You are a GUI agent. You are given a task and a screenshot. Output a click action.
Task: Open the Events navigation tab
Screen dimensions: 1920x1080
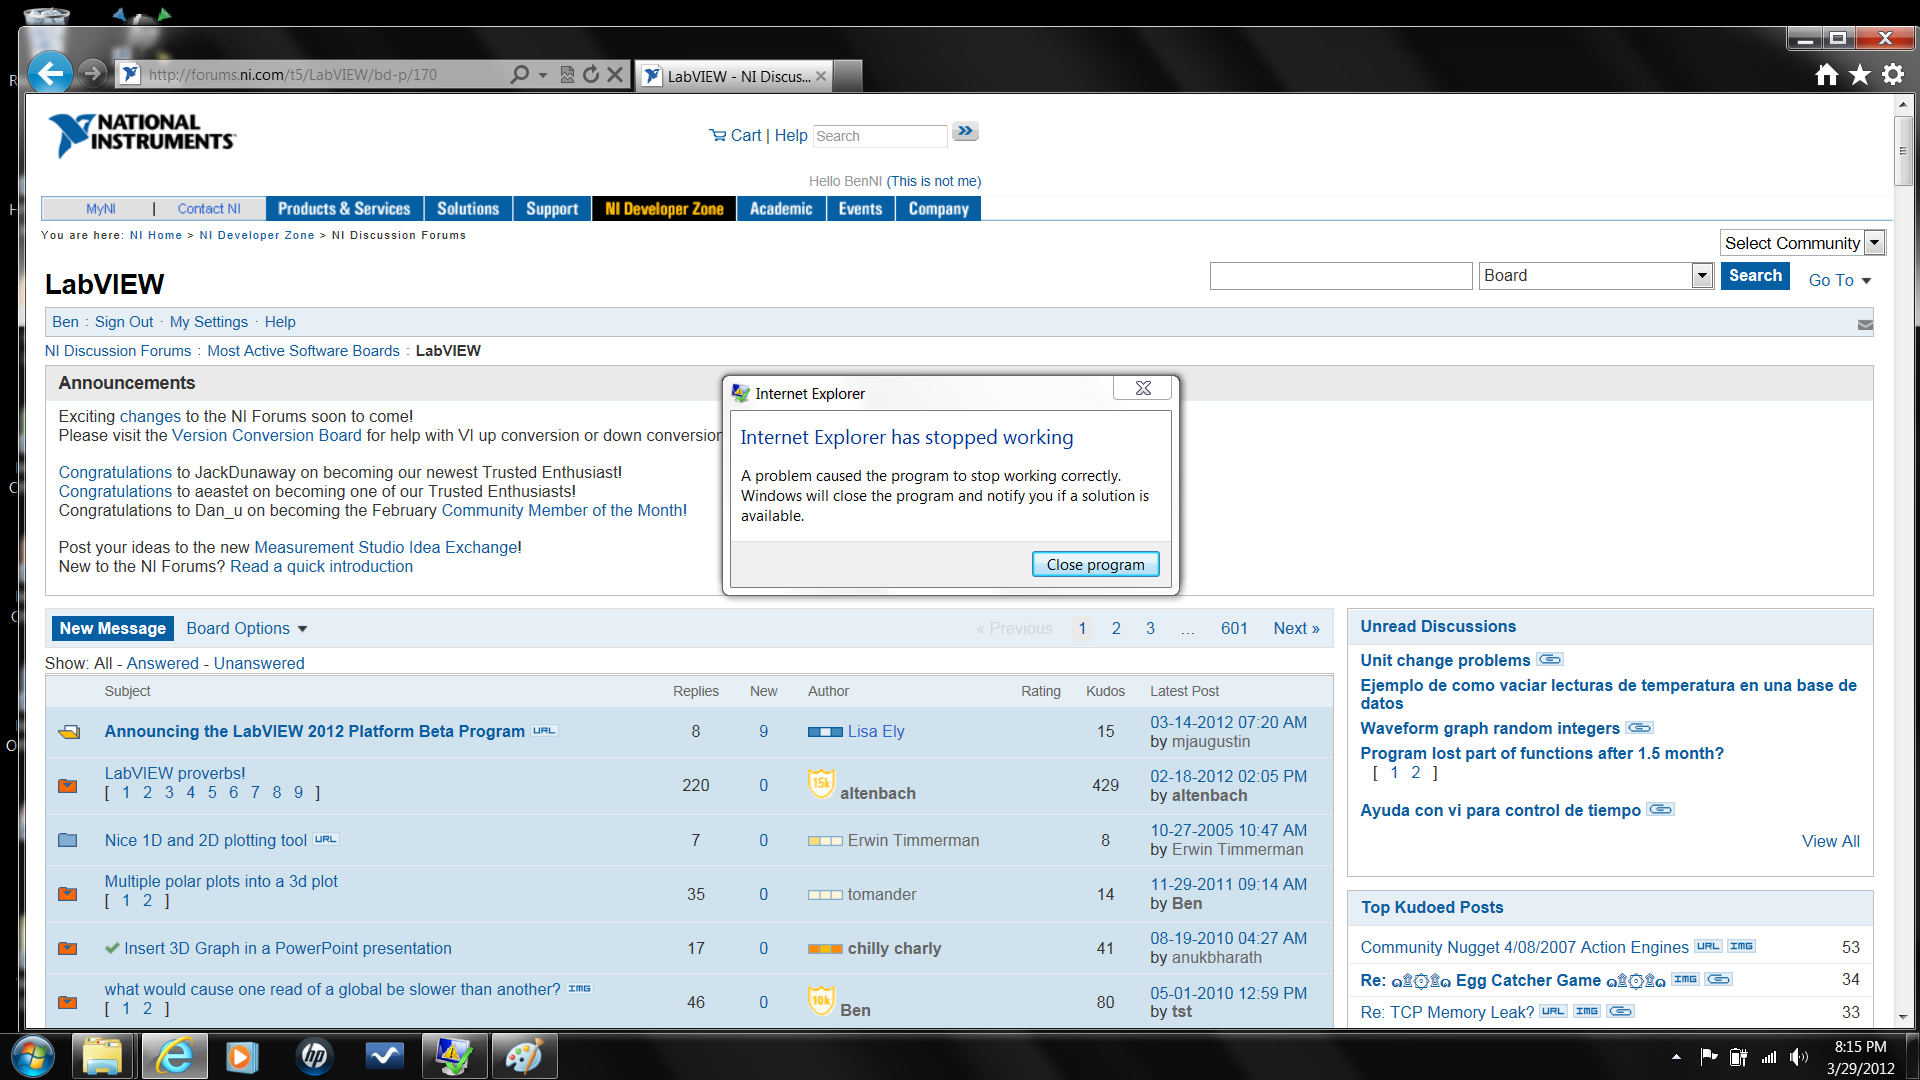[x=860, y=209]
